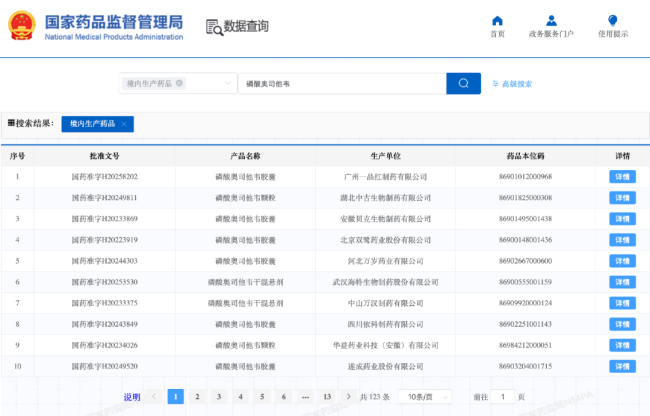Open the 首页 home icon
650x416 pixels.
click(497, 21)
